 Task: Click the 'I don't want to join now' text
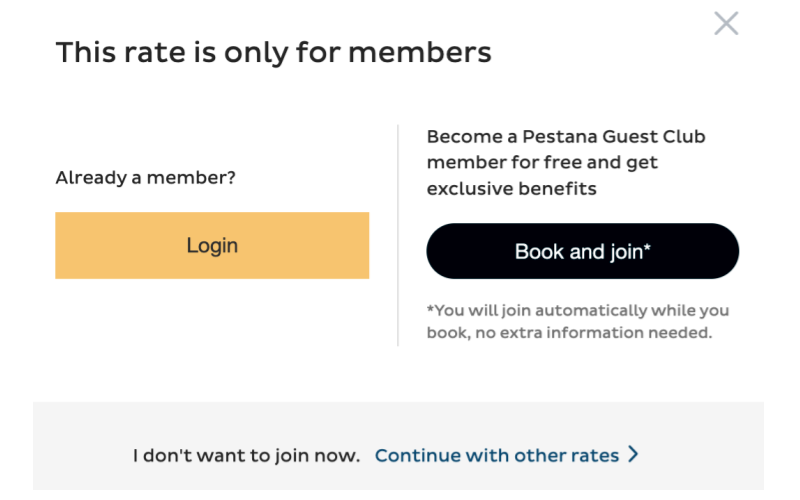click(246, 455)
